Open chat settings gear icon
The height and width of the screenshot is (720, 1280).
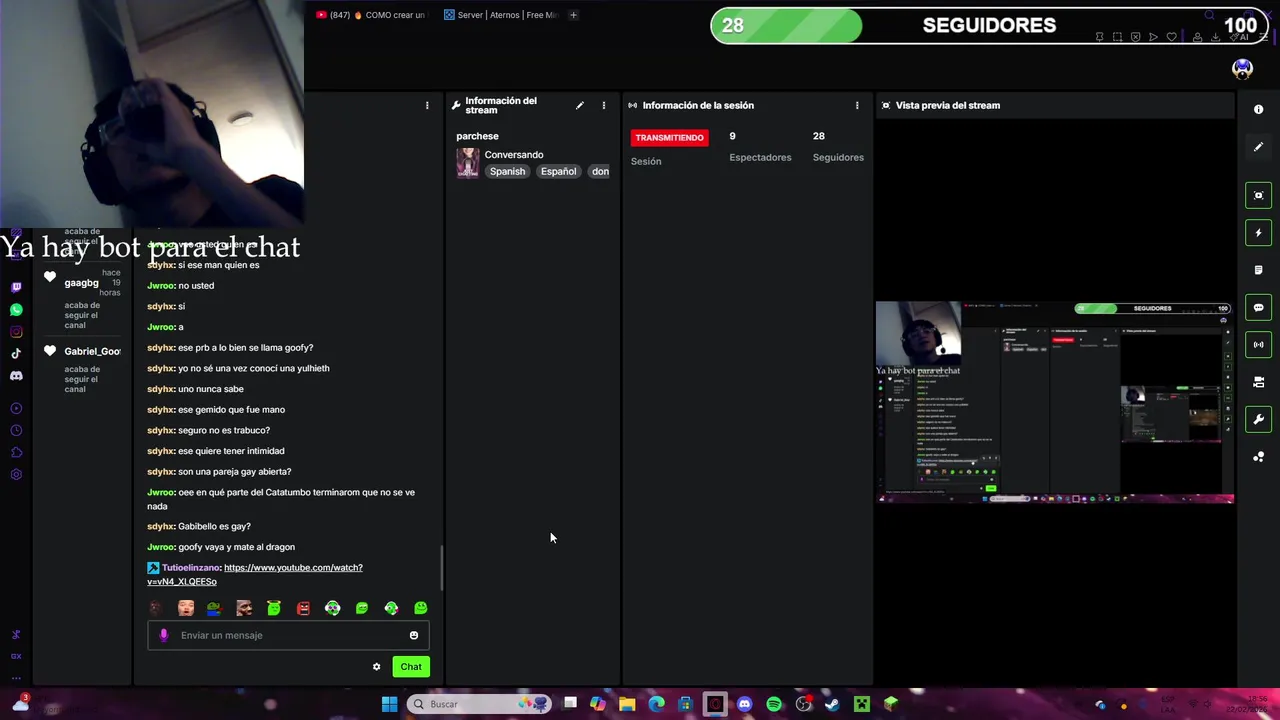[376, 667]
